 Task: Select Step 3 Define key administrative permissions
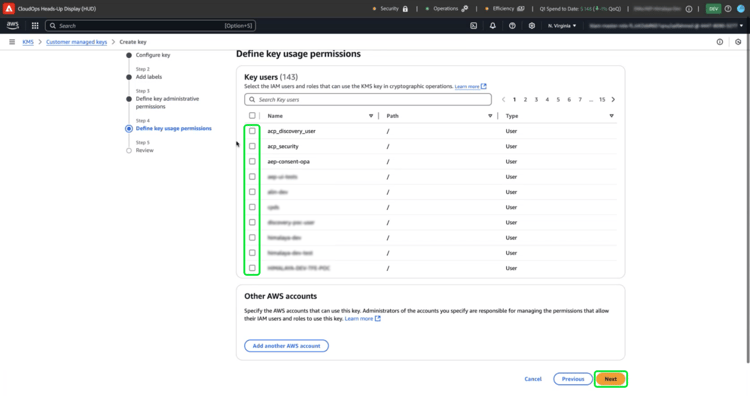(167, 102)
